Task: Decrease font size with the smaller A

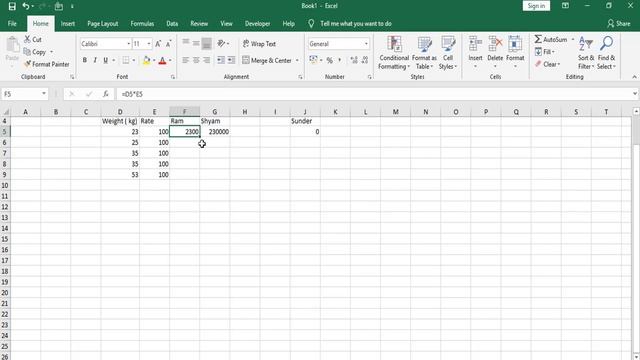Action: click(169, 44)
